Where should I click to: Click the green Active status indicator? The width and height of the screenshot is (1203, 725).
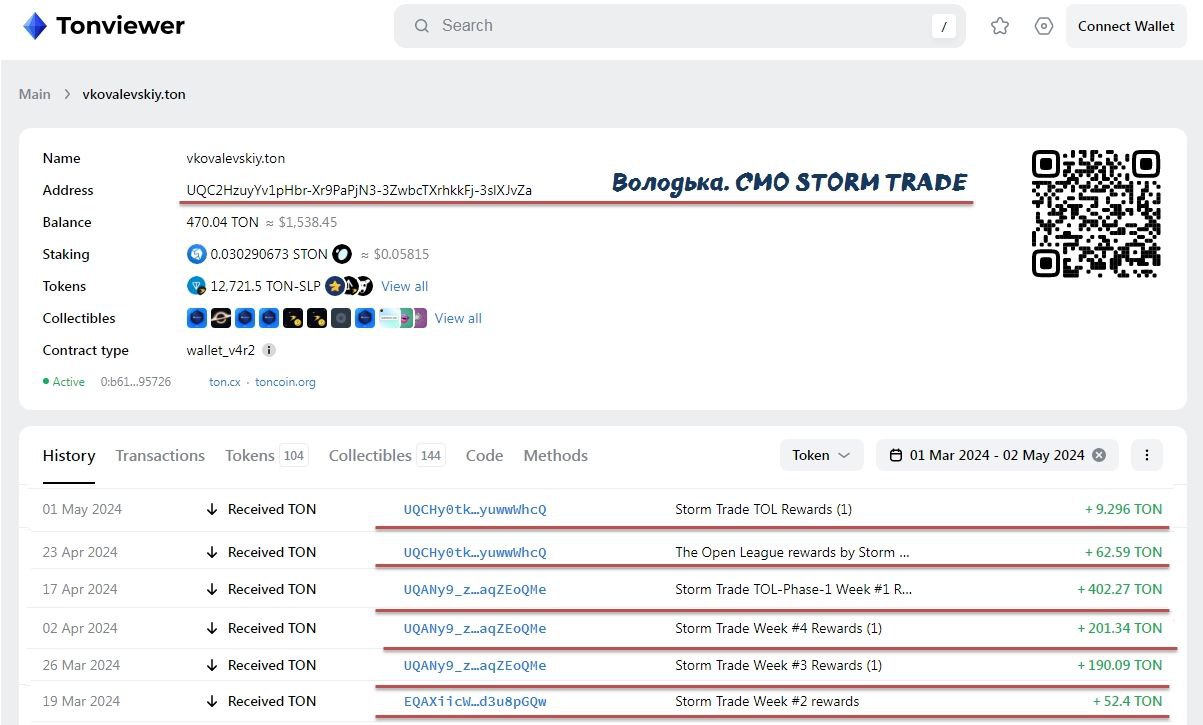64,382
